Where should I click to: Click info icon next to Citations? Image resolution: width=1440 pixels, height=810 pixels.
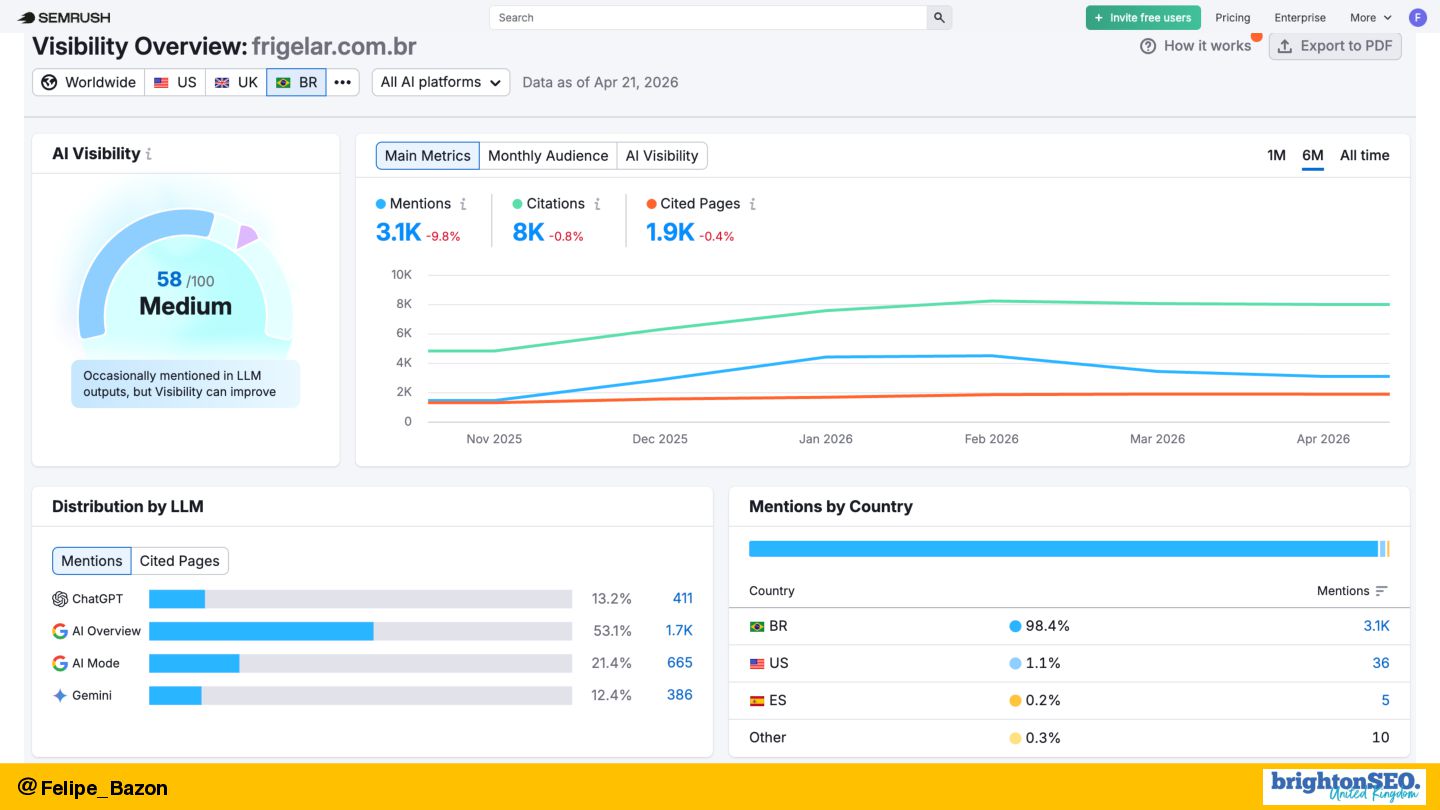(597, 204)
